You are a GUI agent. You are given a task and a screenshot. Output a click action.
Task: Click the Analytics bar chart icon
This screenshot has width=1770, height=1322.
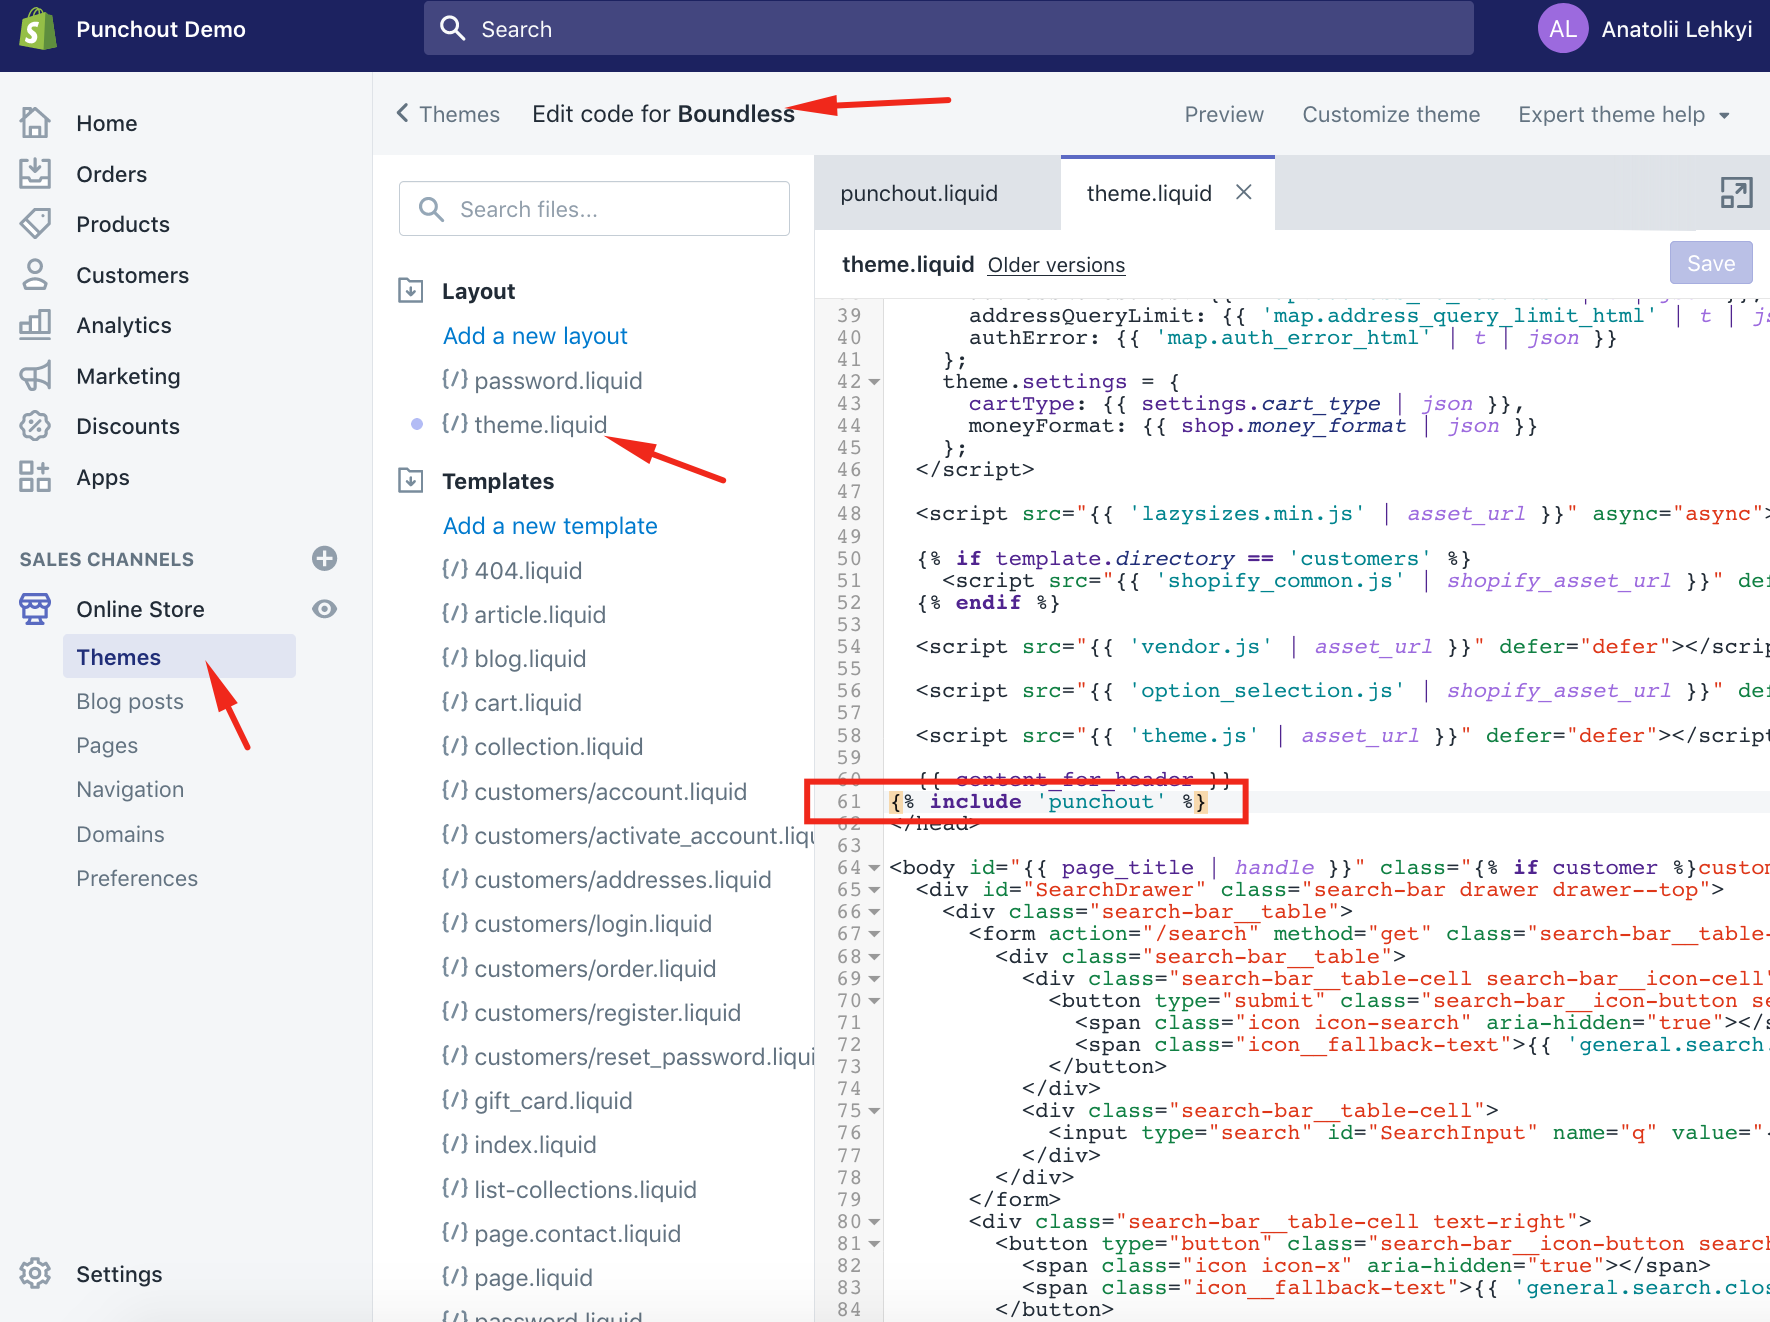[x=35, y=325]
